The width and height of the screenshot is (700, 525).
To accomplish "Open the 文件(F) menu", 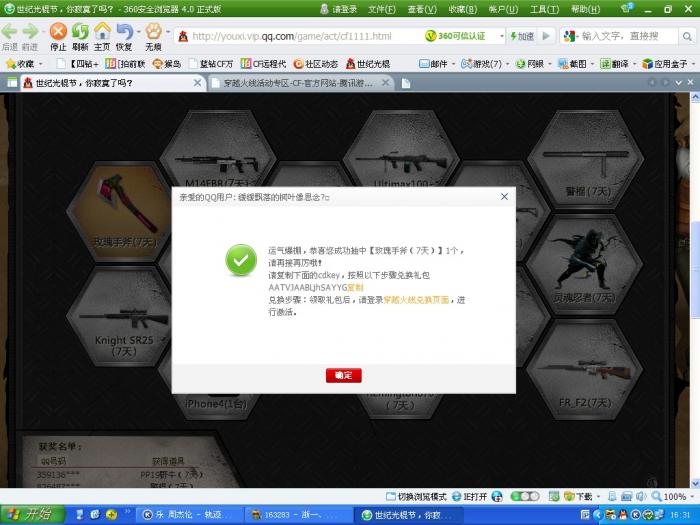I will point(382,9).
